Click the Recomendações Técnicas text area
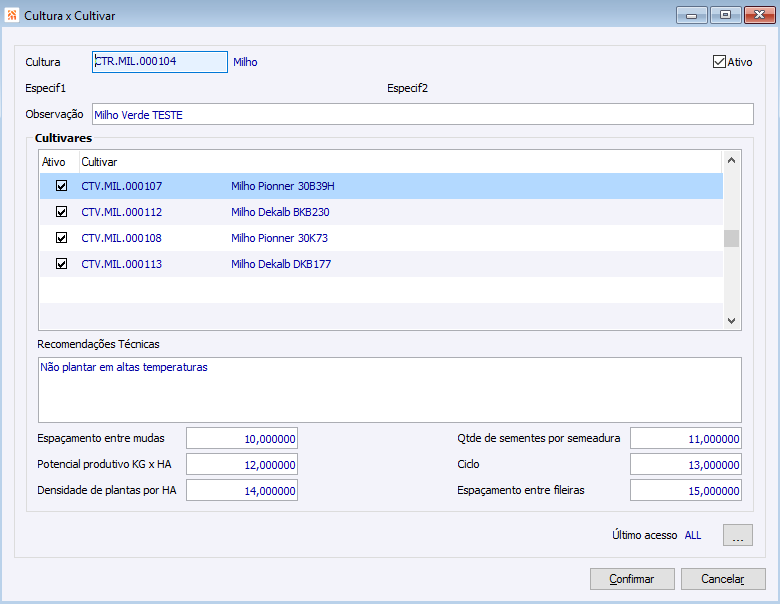This screenshot has width=780, height=604. click(390, 390)
